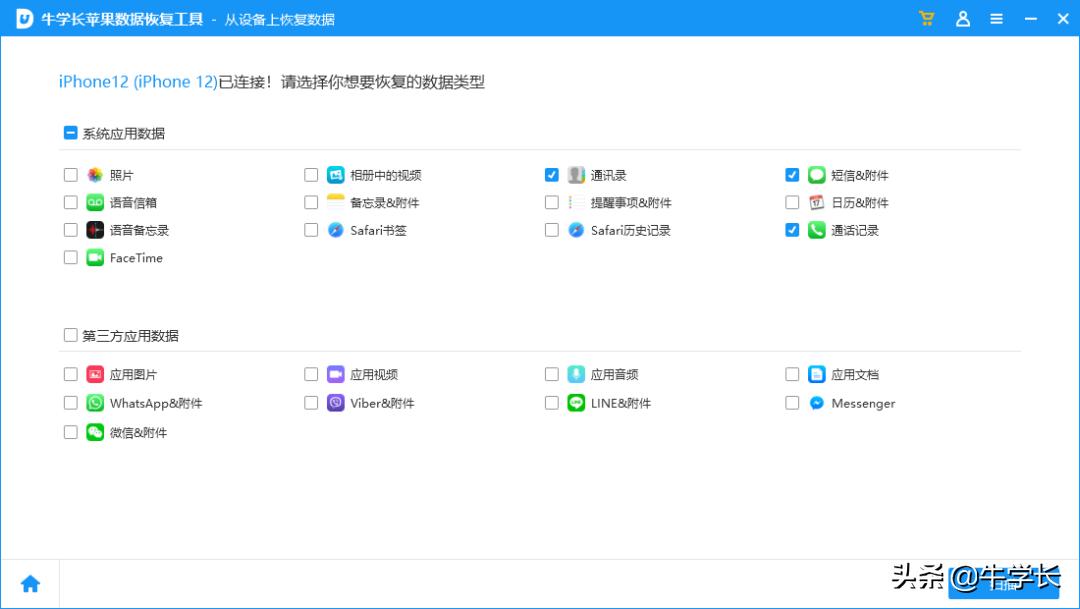Image resolution: width=1080 pixels, height=609 pixels.
Task: Click the Safari icon next to Safari书签
Action: [x=335, y=230]
